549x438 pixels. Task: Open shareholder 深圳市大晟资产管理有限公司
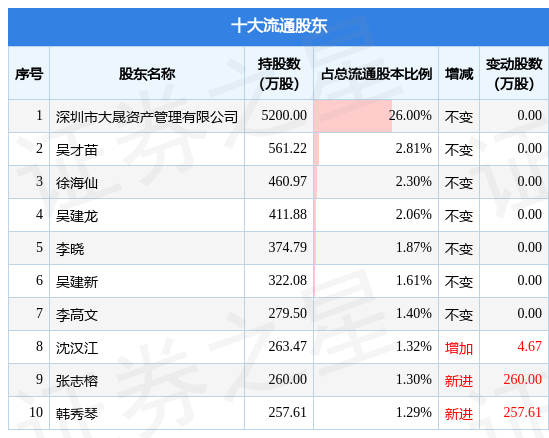(147, 117)
